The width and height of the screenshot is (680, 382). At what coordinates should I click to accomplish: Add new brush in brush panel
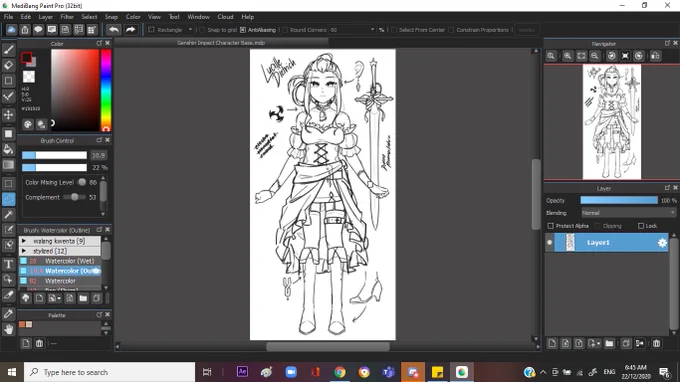click(x=39, y=298)
